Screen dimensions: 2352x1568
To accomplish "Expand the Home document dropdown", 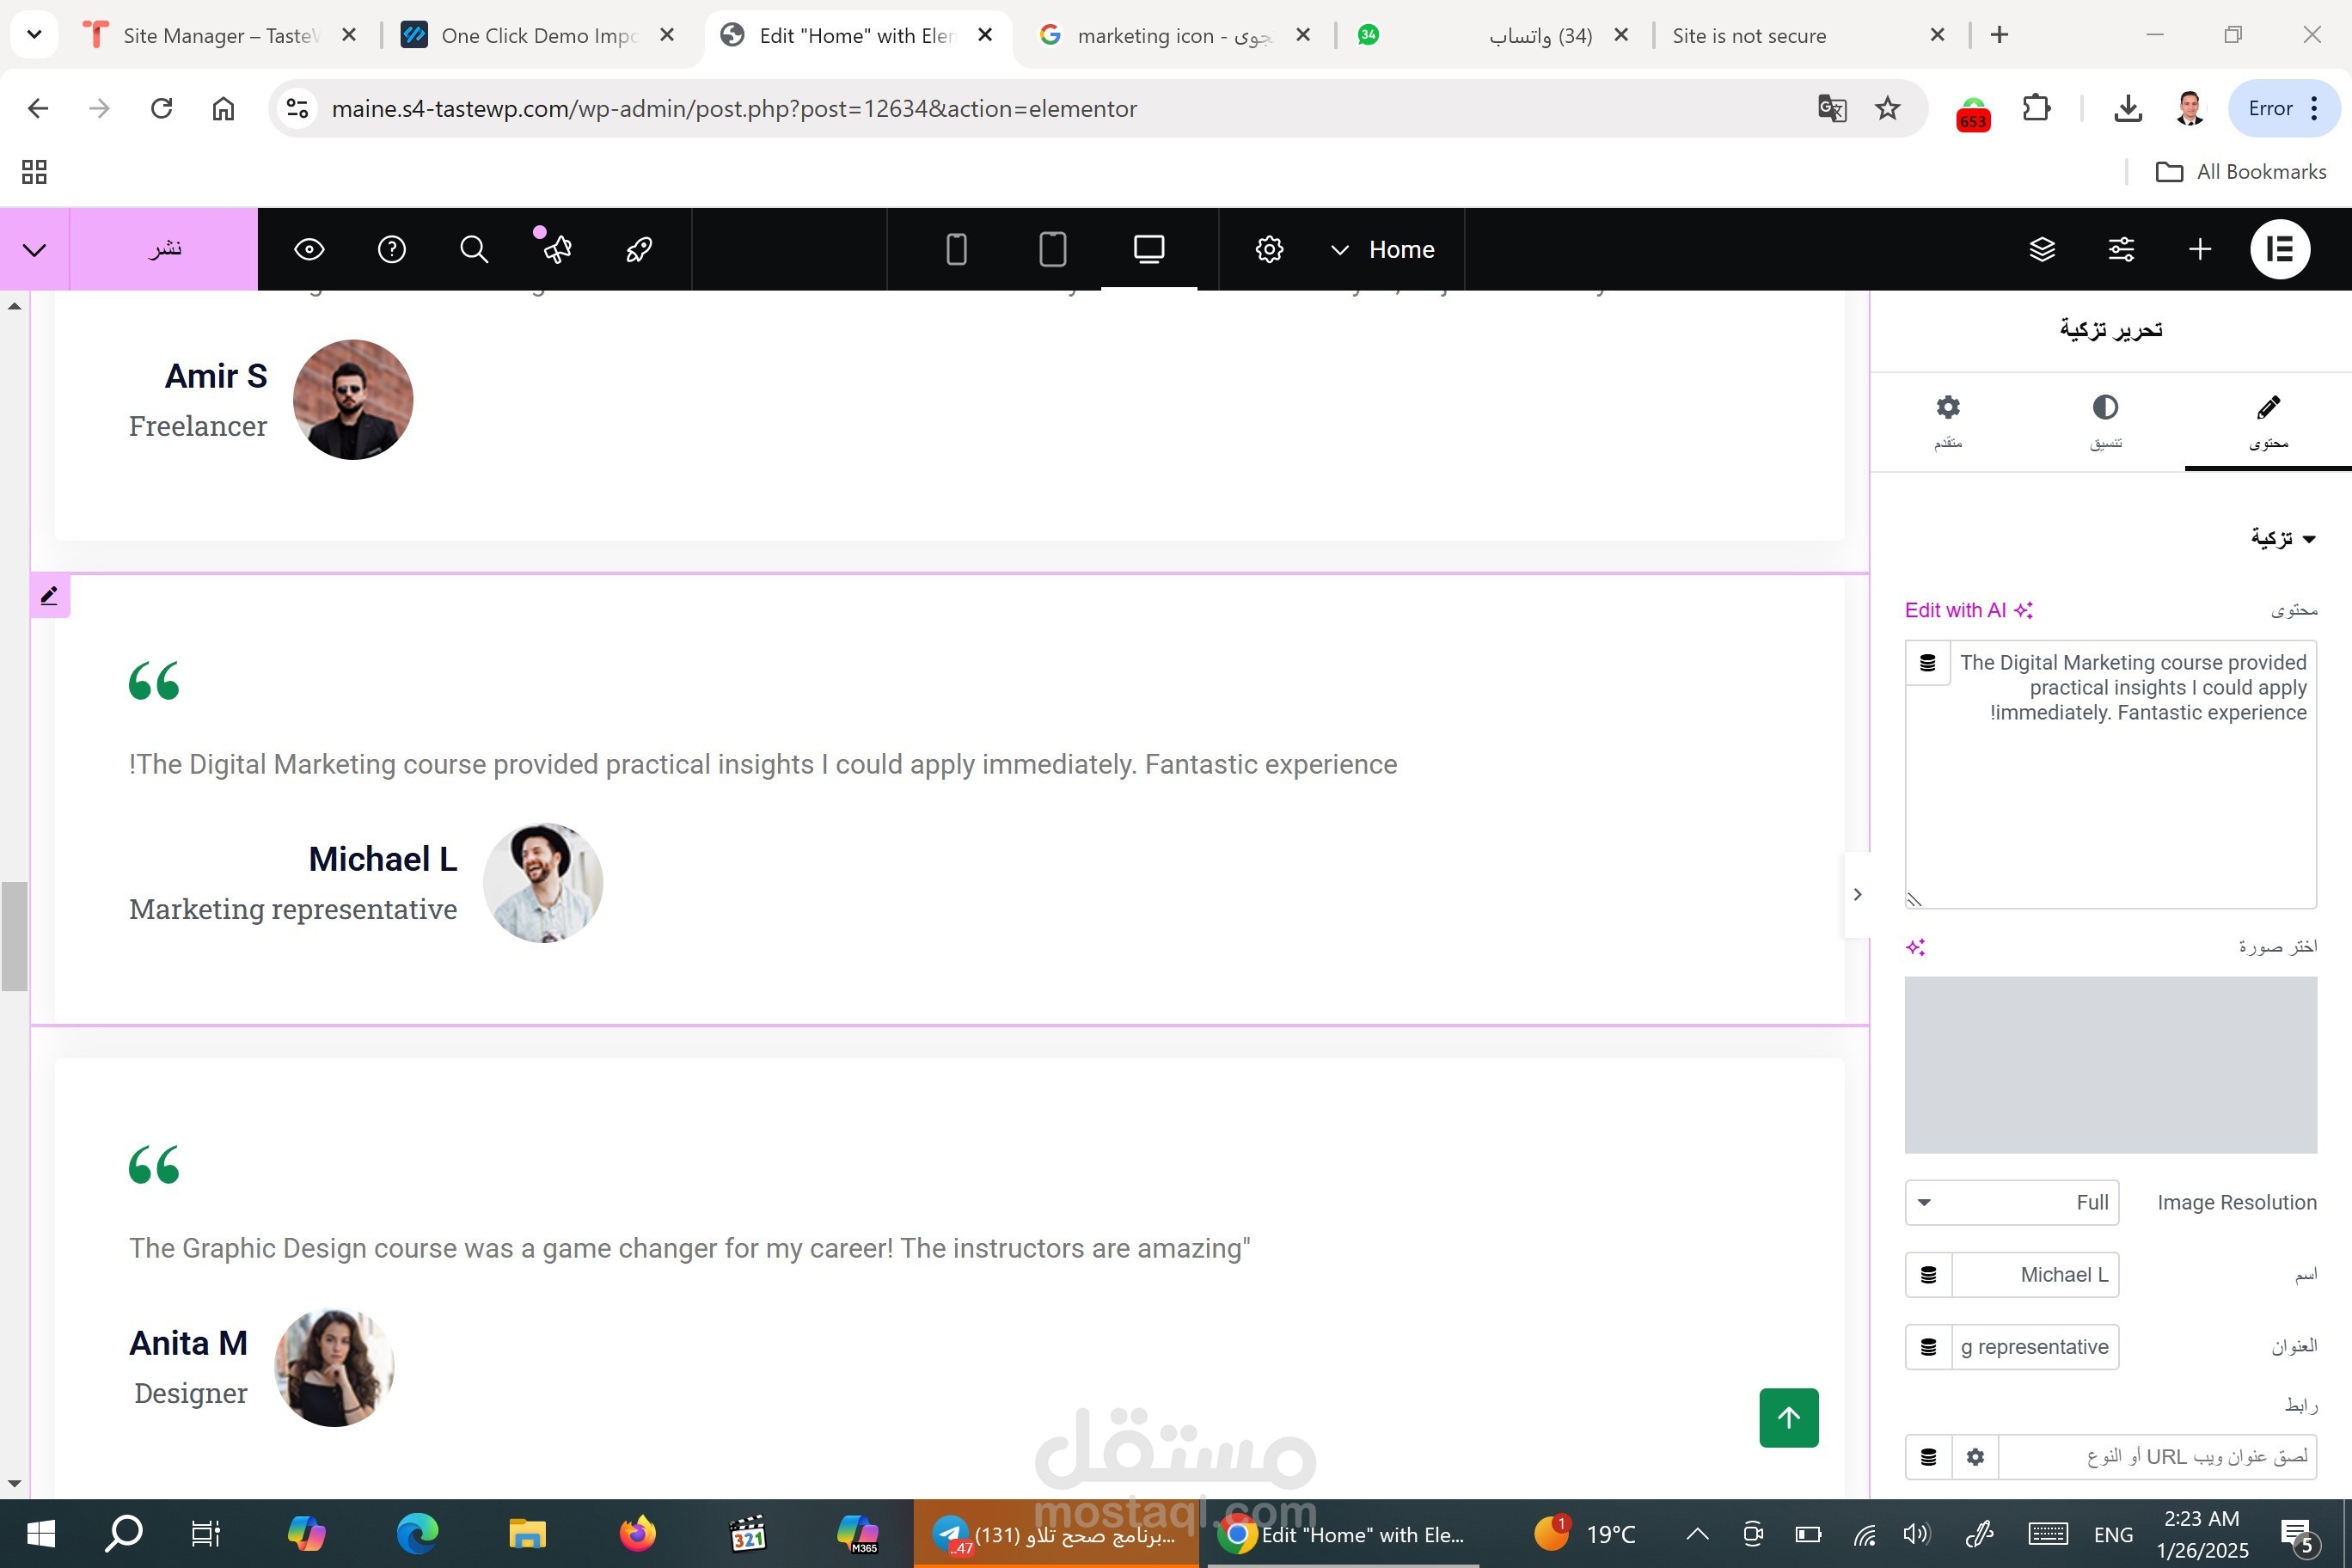I will (x=1384, y=249).
